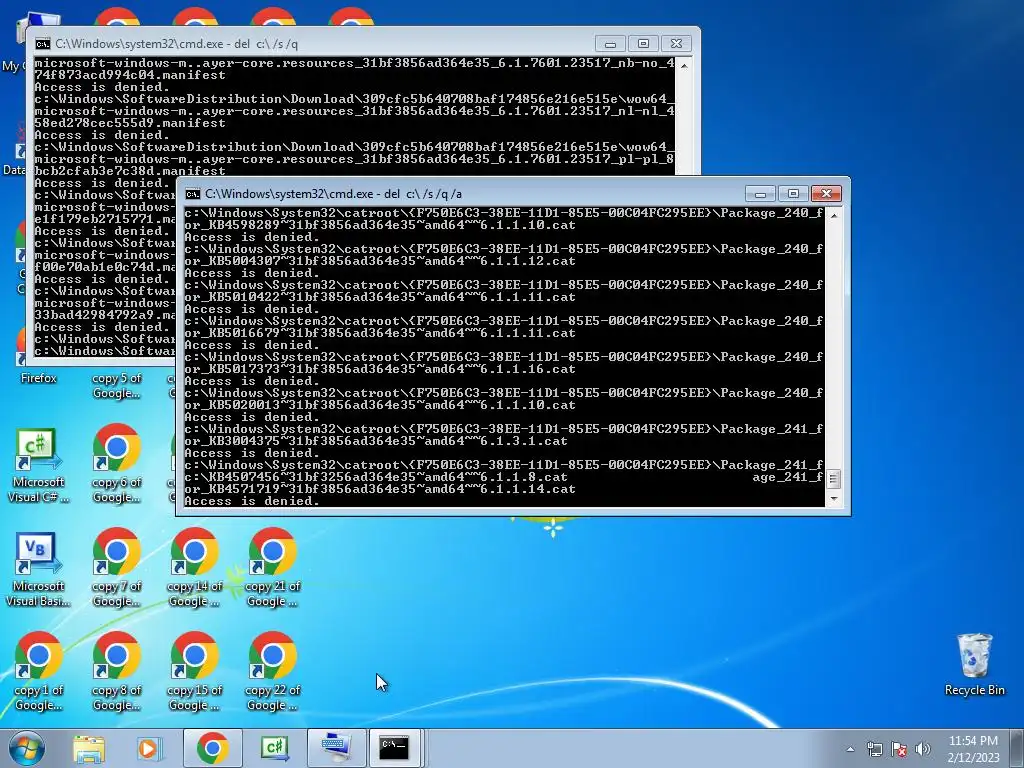Click the front cmd window title bar text
The height and width of the screenshot is (768, 1024).
333,194
